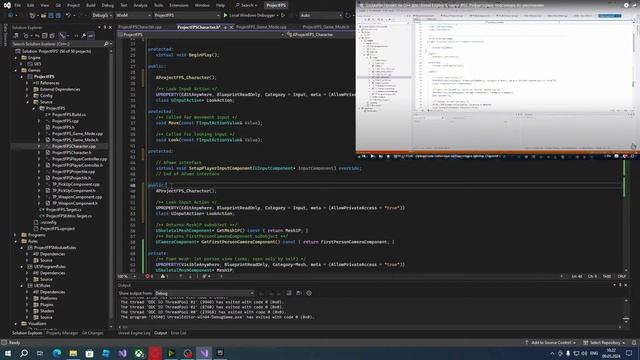The height and width of the screenshot is (360, 640).
Task: Click Add to Source Control in status bar
Action: pos(550,342)
